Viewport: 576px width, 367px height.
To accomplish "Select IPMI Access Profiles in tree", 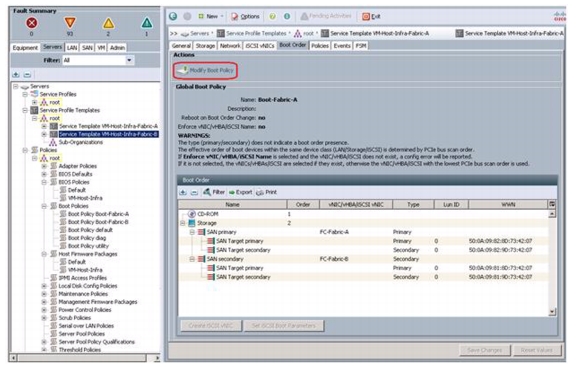I will coord(83,278).
